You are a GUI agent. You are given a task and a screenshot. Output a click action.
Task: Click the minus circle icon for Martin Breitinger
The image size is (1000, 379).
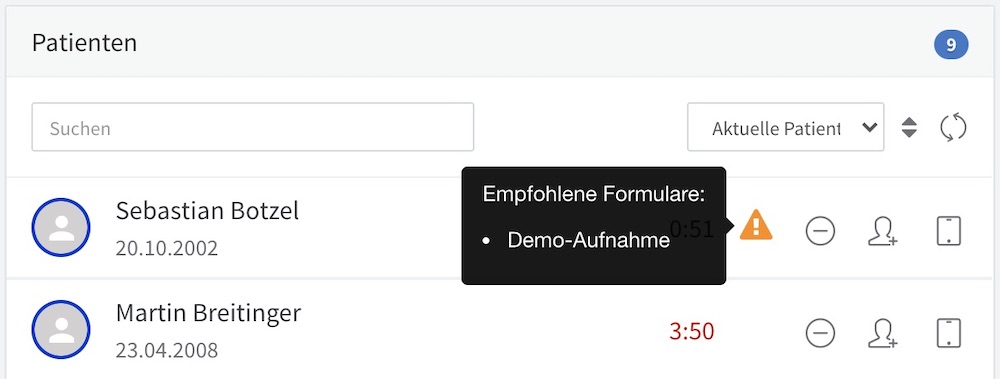(x=820, y=333)
